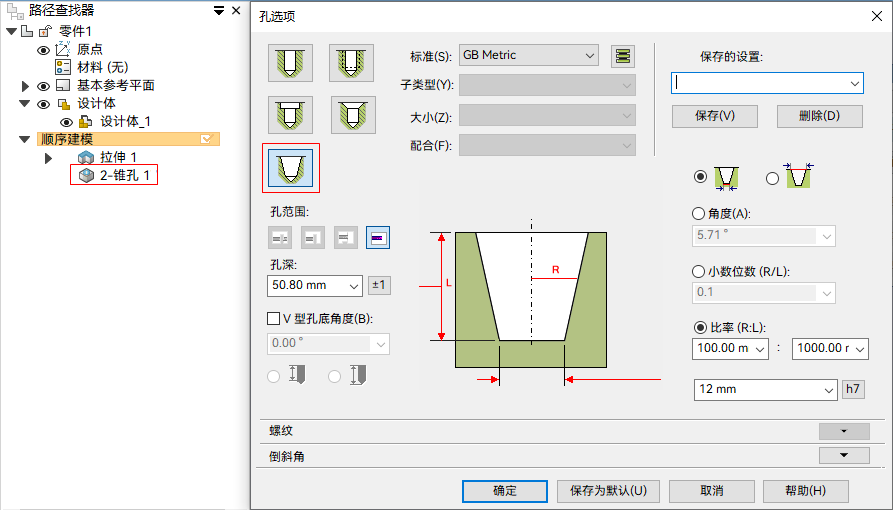Click the 确定 button
This screenshot has width=893, height=510.
point(505,491)
